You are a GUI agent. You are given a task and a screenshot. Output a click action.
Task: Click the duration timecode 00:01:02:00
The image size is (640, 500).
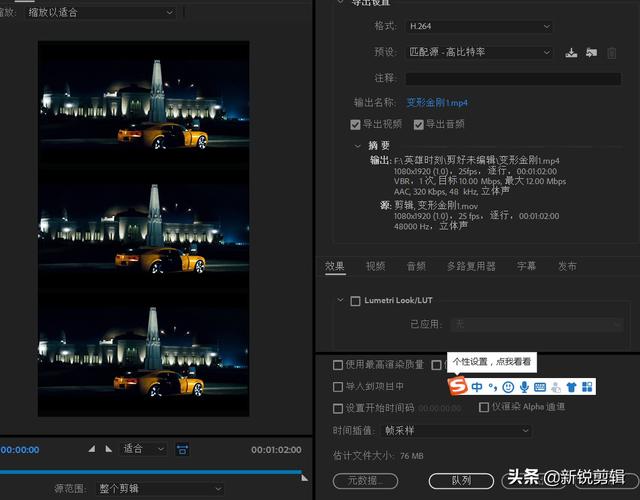276,450
